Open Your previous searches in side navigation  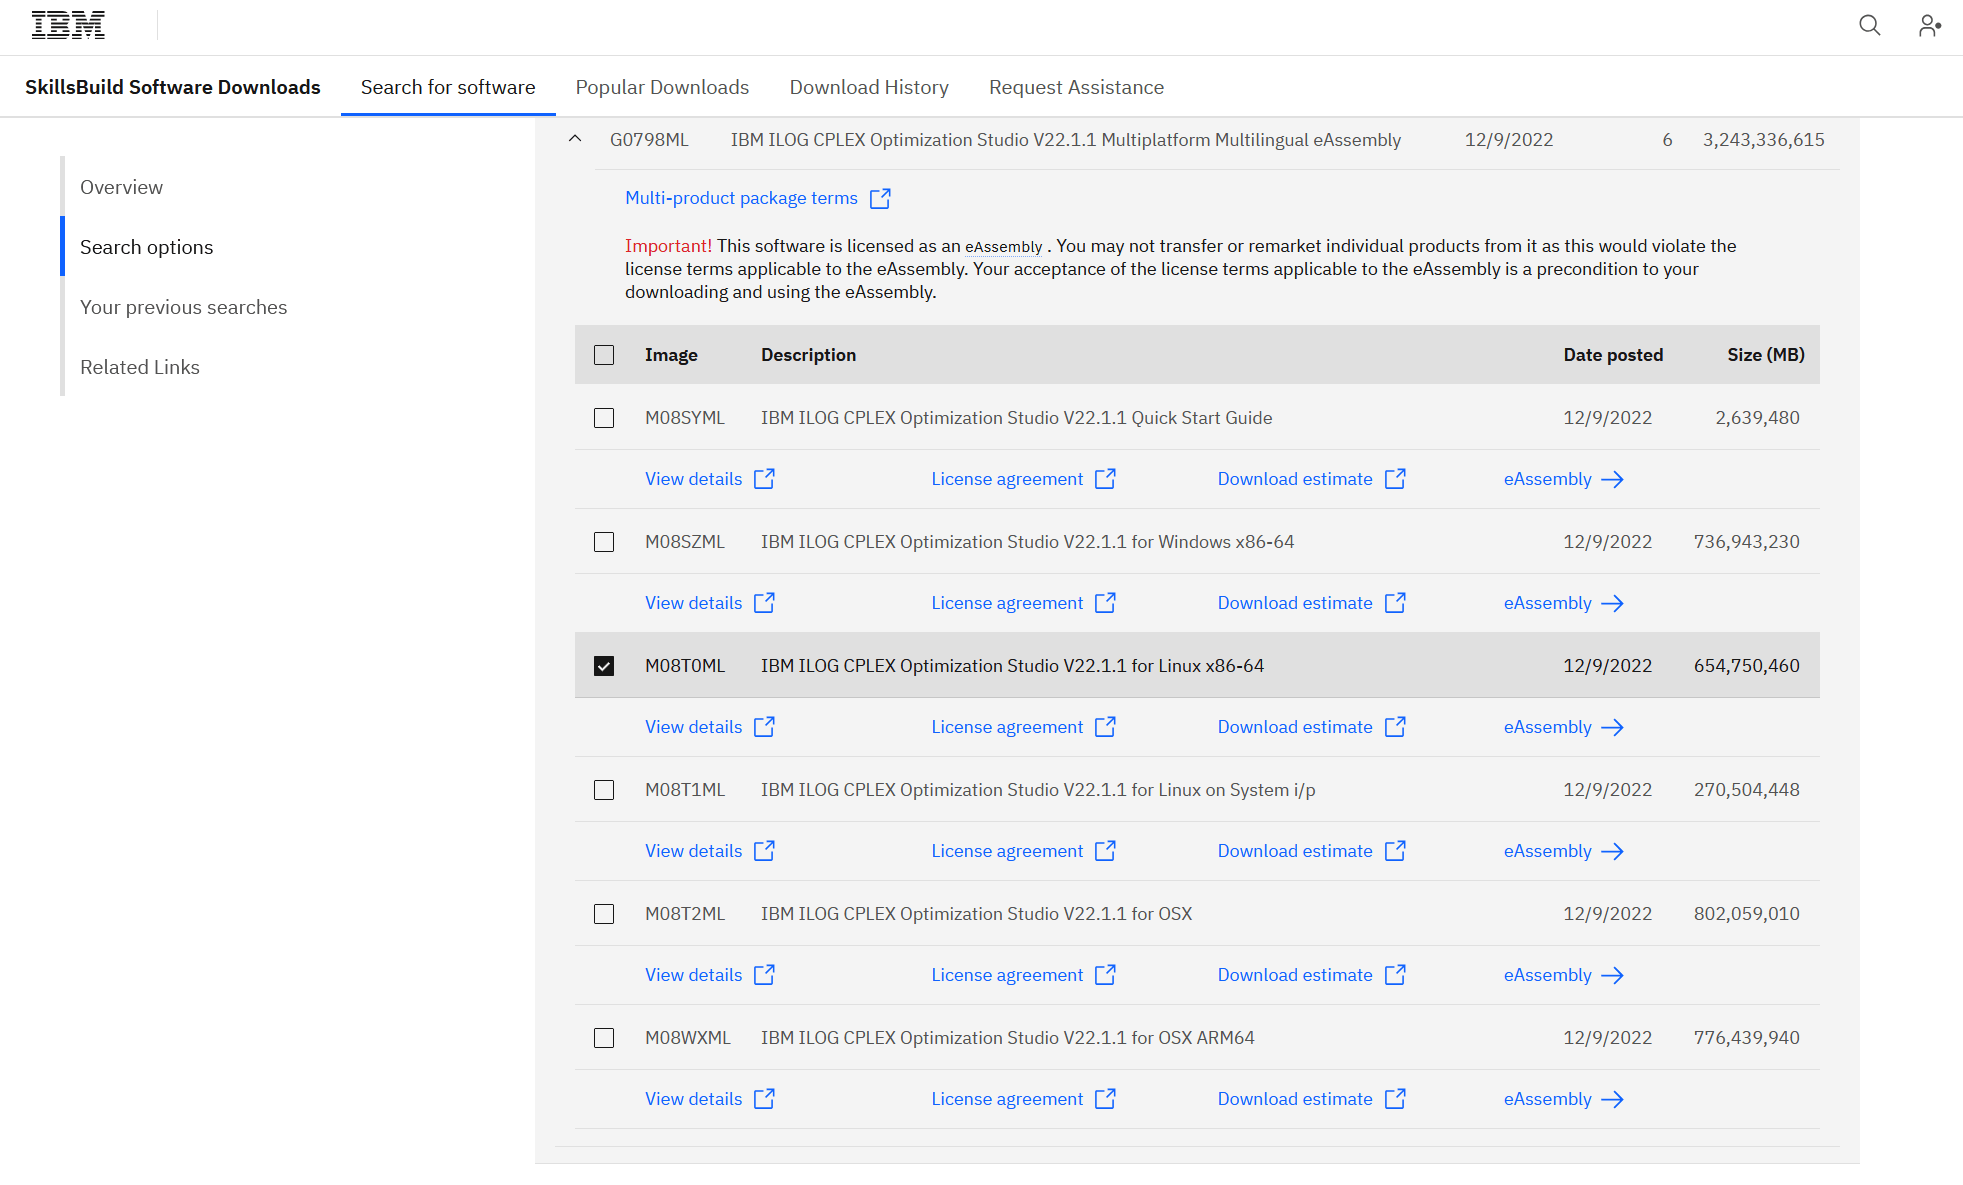[183, 307]
